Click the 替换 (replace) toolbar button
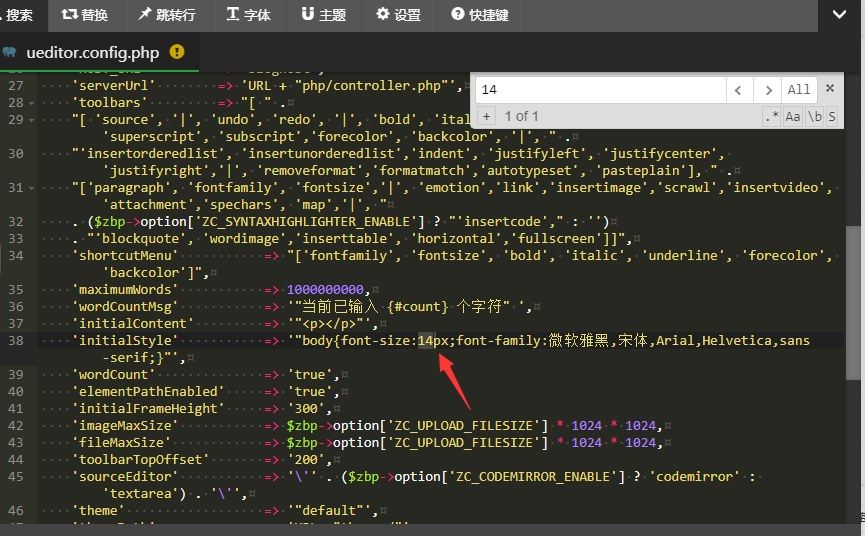865x536 pixels. pyautogui.click(x=85, y=15)
